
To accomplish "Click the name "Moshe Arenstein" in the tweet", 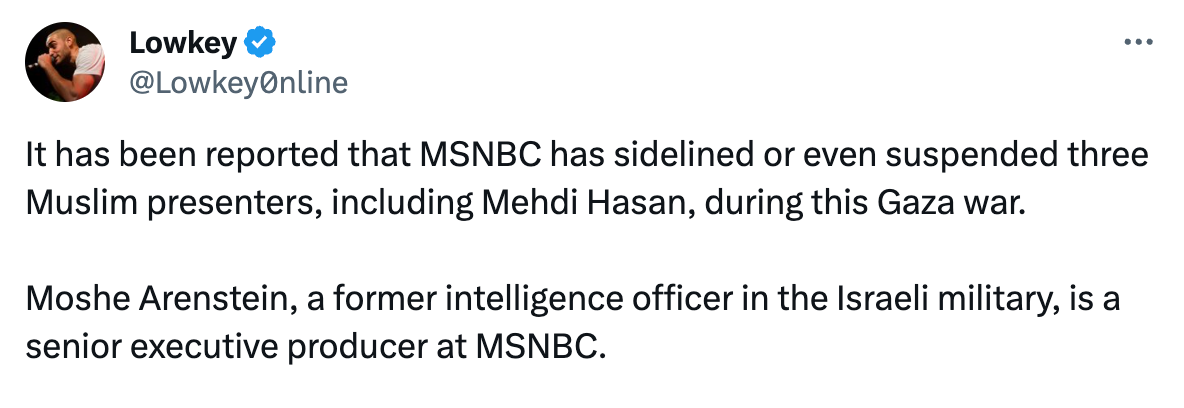I will tap(157, 298).
